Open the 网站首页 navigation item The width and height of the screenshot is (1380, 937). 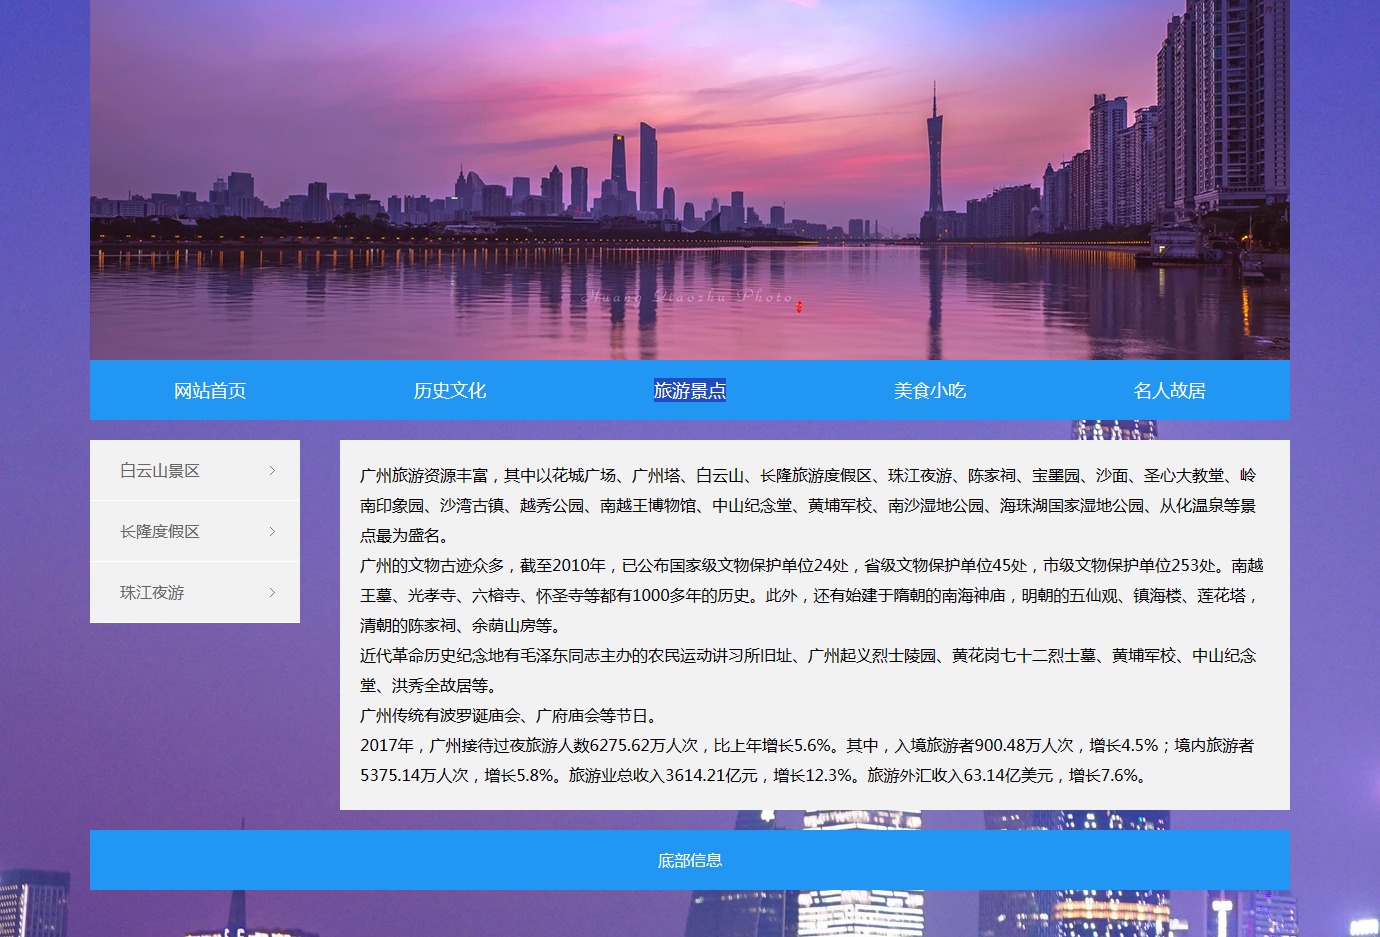pyautogui.click(x=210, y=390)
